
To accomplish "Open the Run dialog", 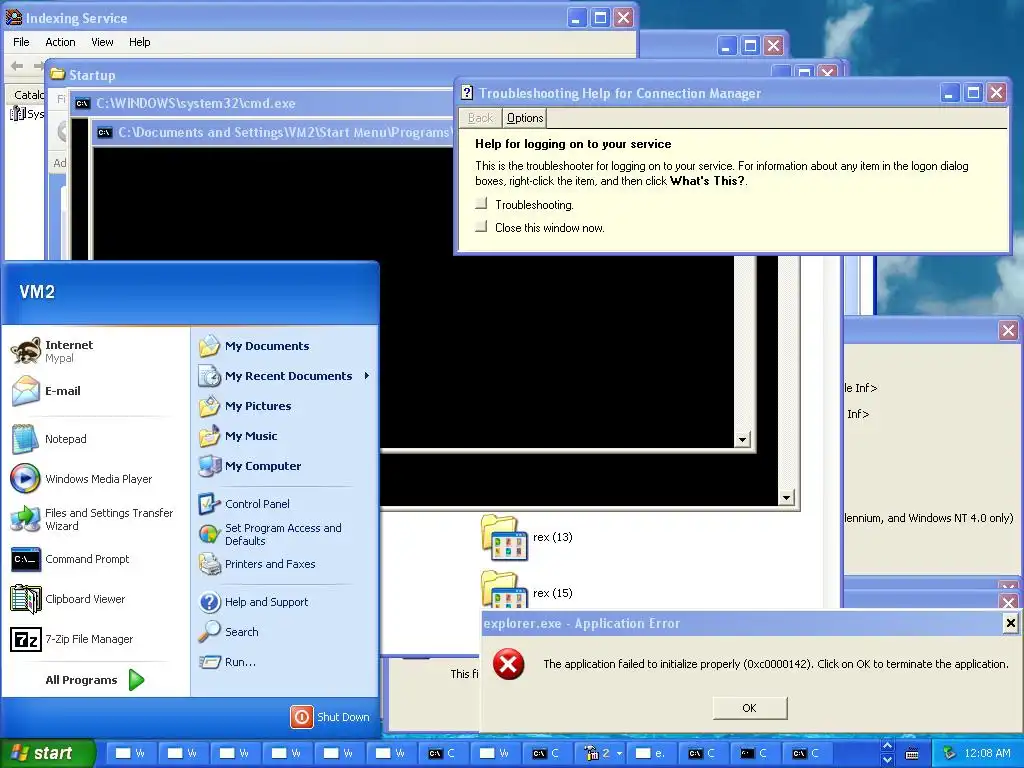I will point(285,662).
